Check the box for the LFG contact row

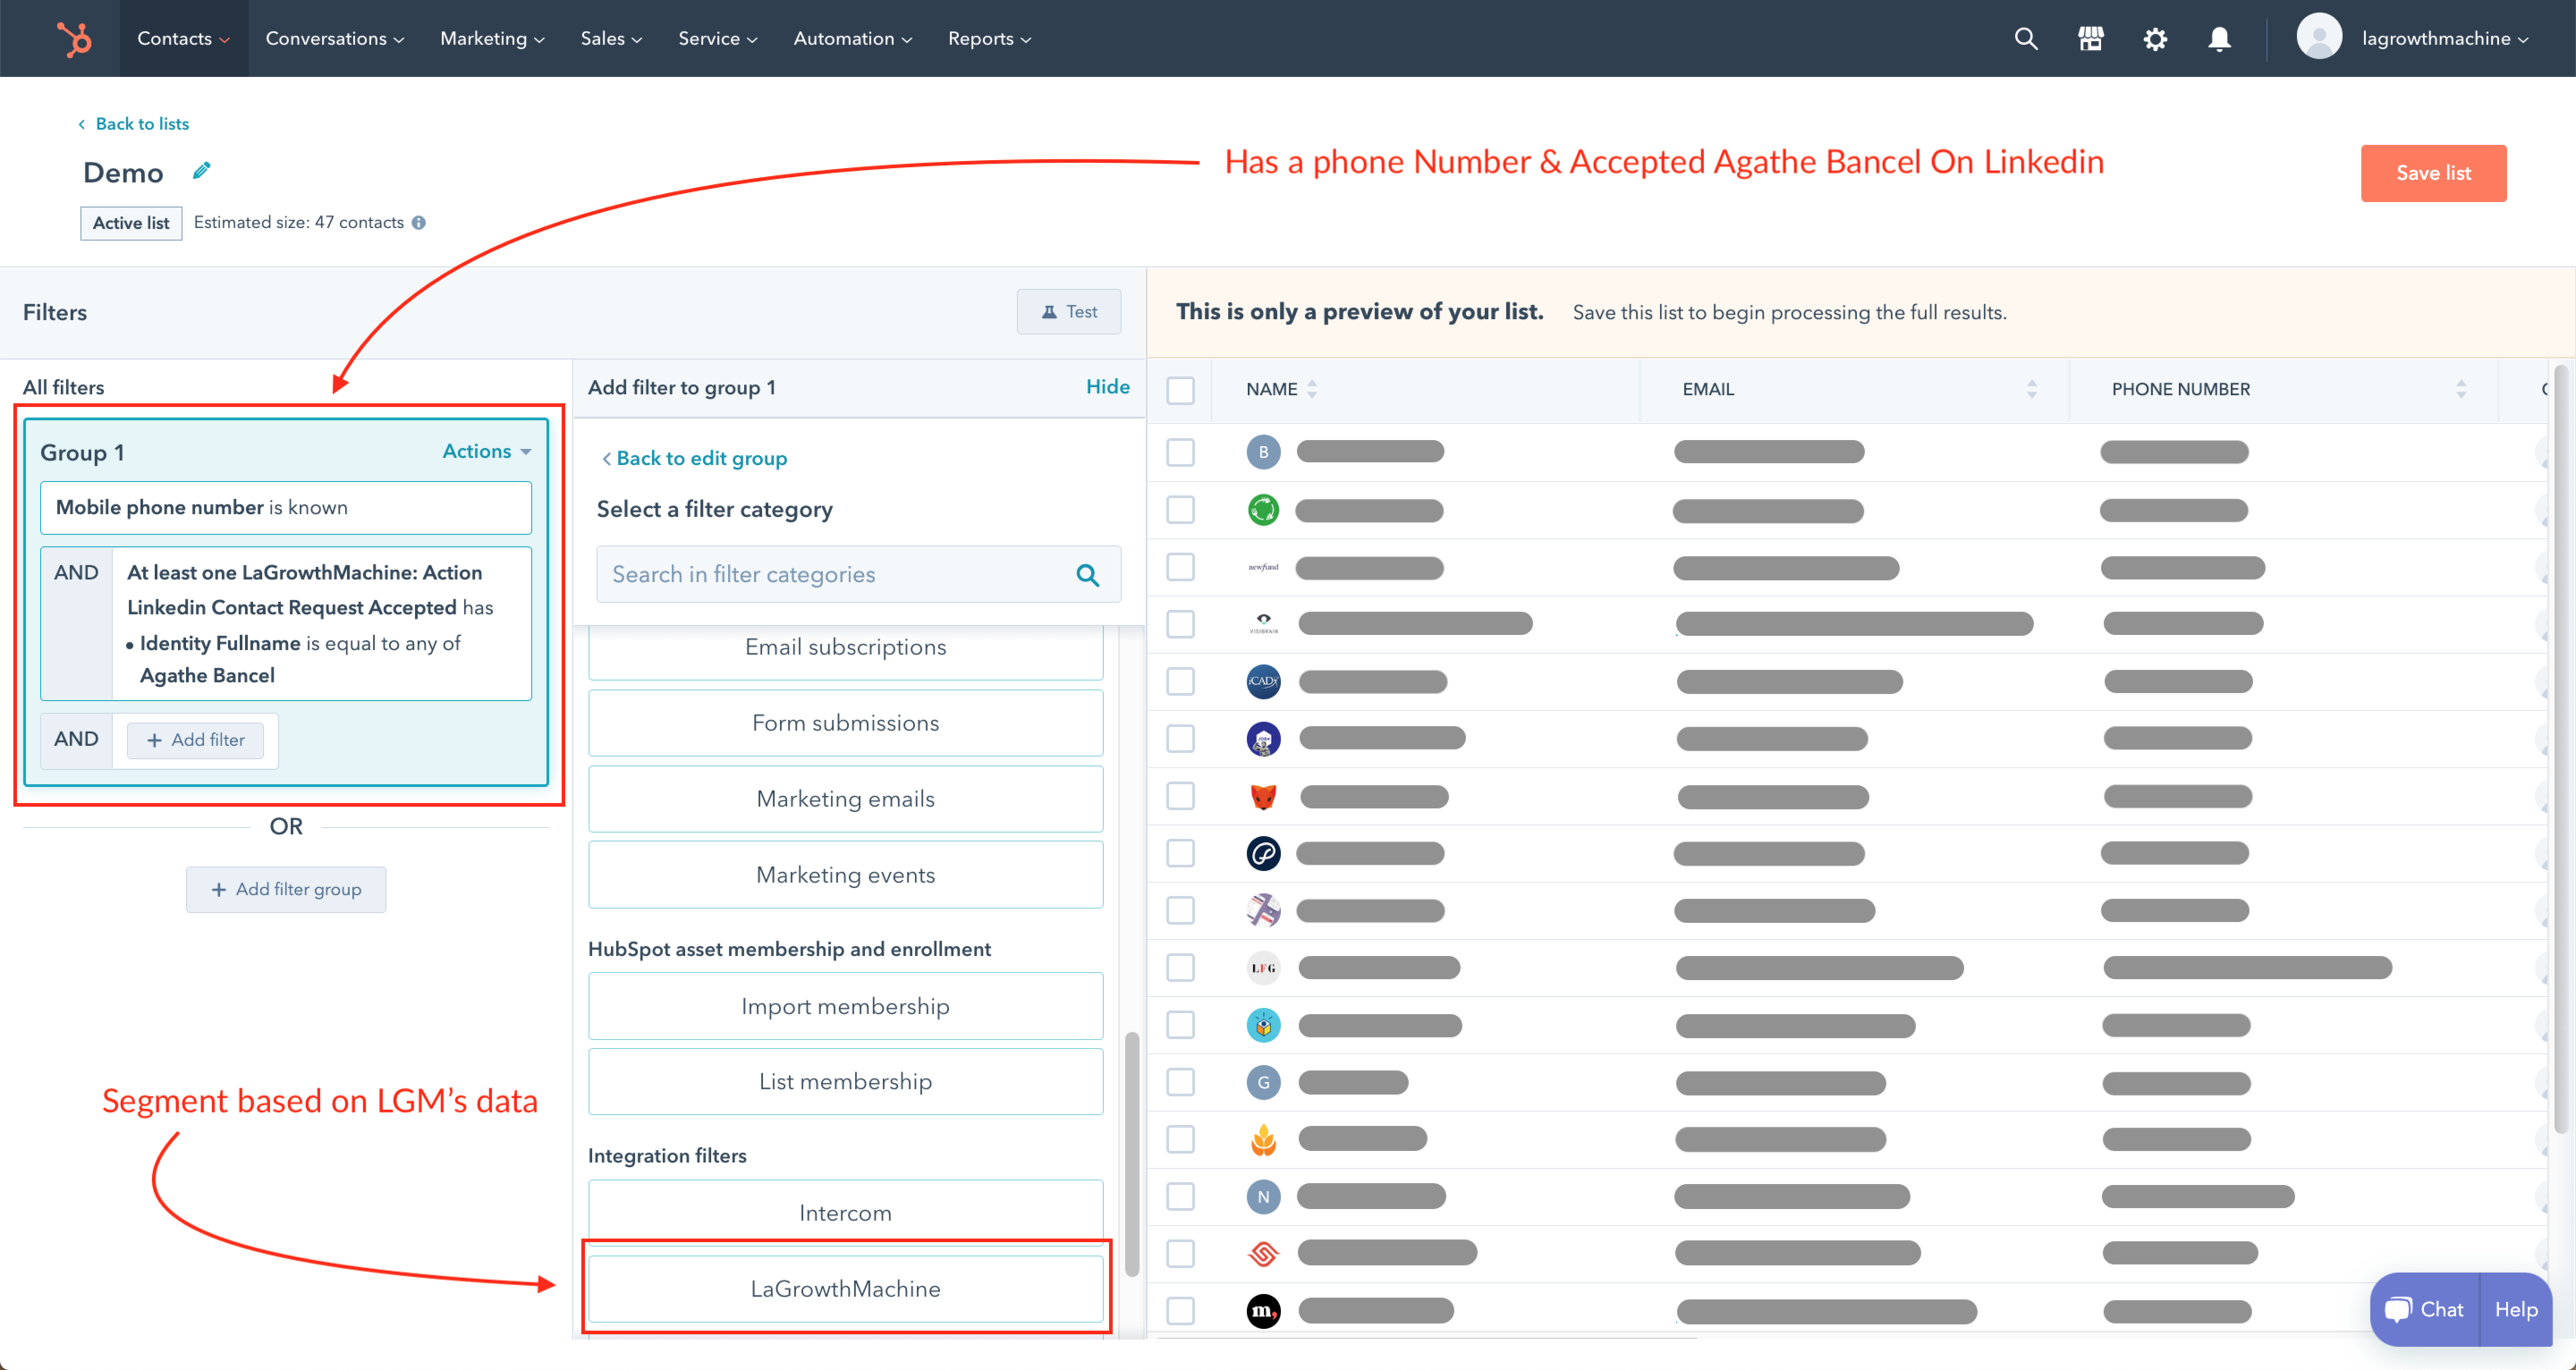coord(1180,968)
